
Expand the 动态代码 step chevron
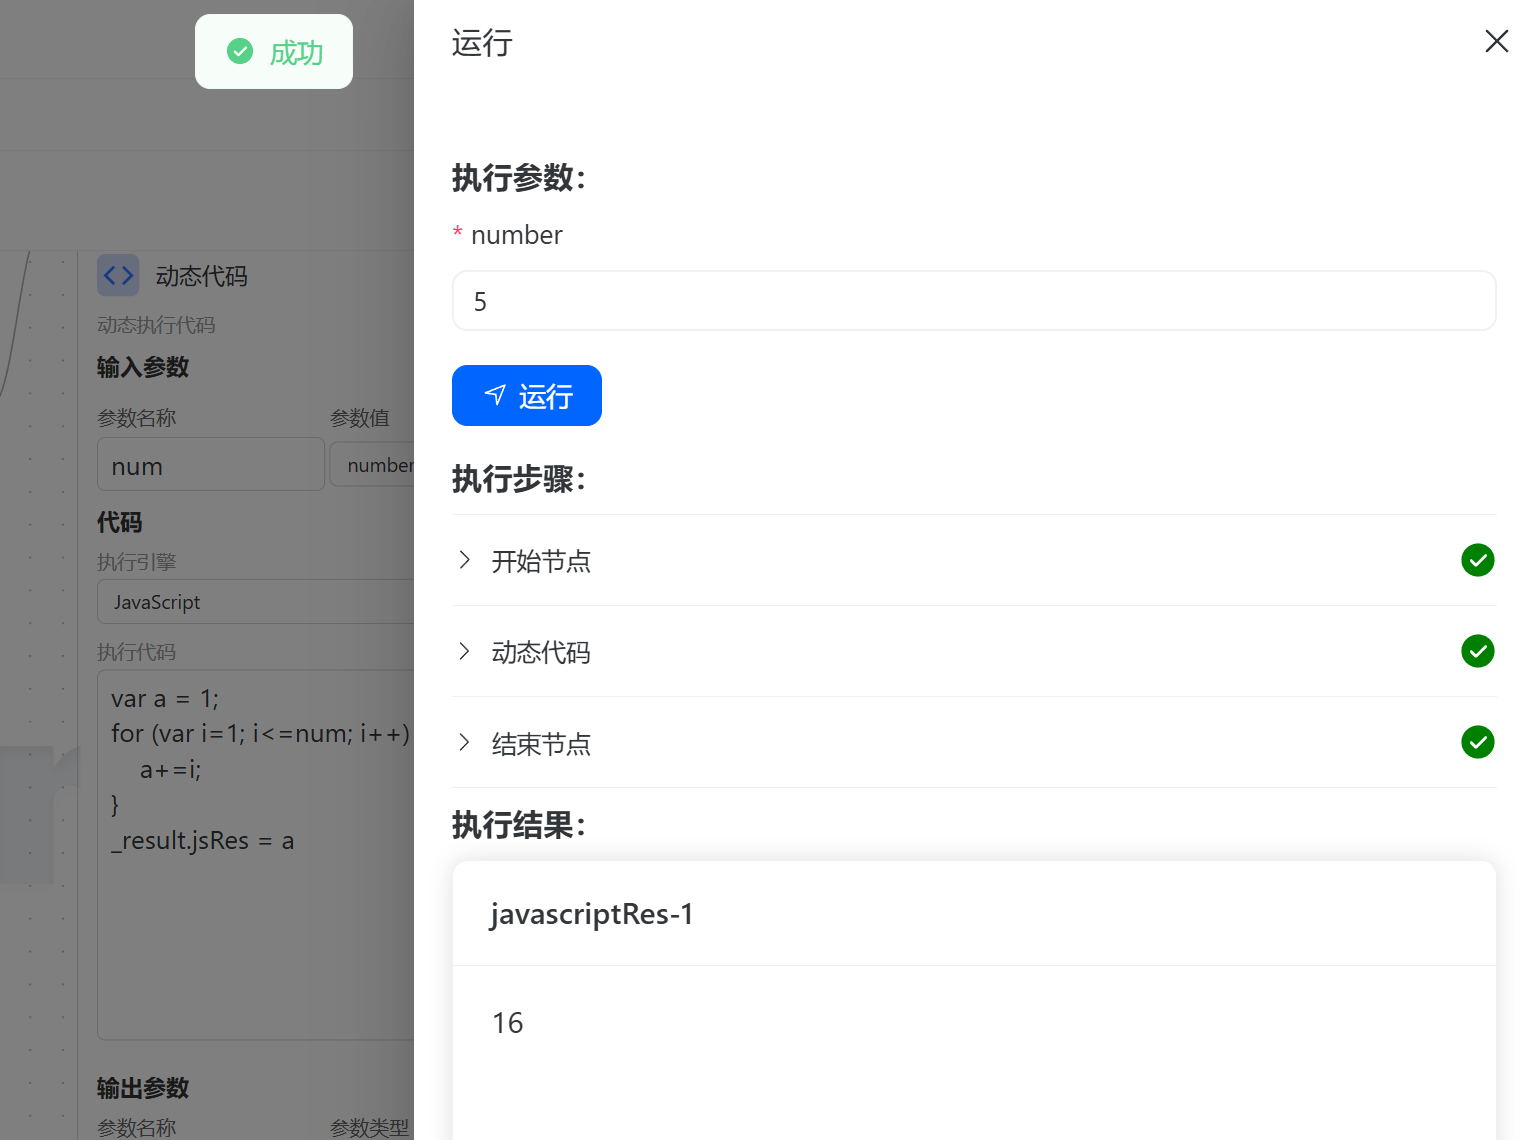point(464,652)
